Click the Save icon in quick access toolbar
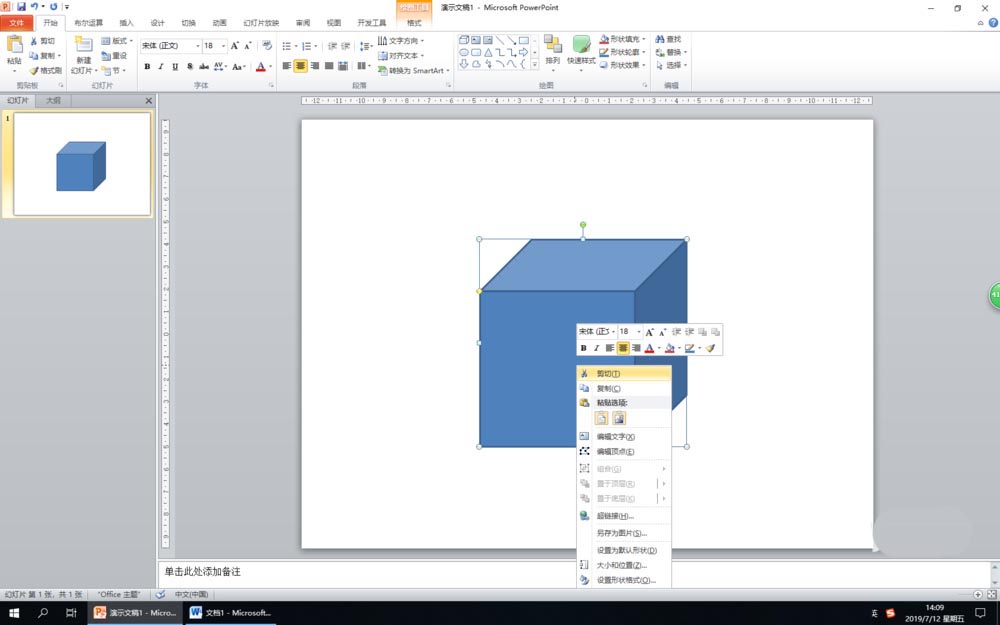The height and width of the screenshot is (625, 1000). 21,6
